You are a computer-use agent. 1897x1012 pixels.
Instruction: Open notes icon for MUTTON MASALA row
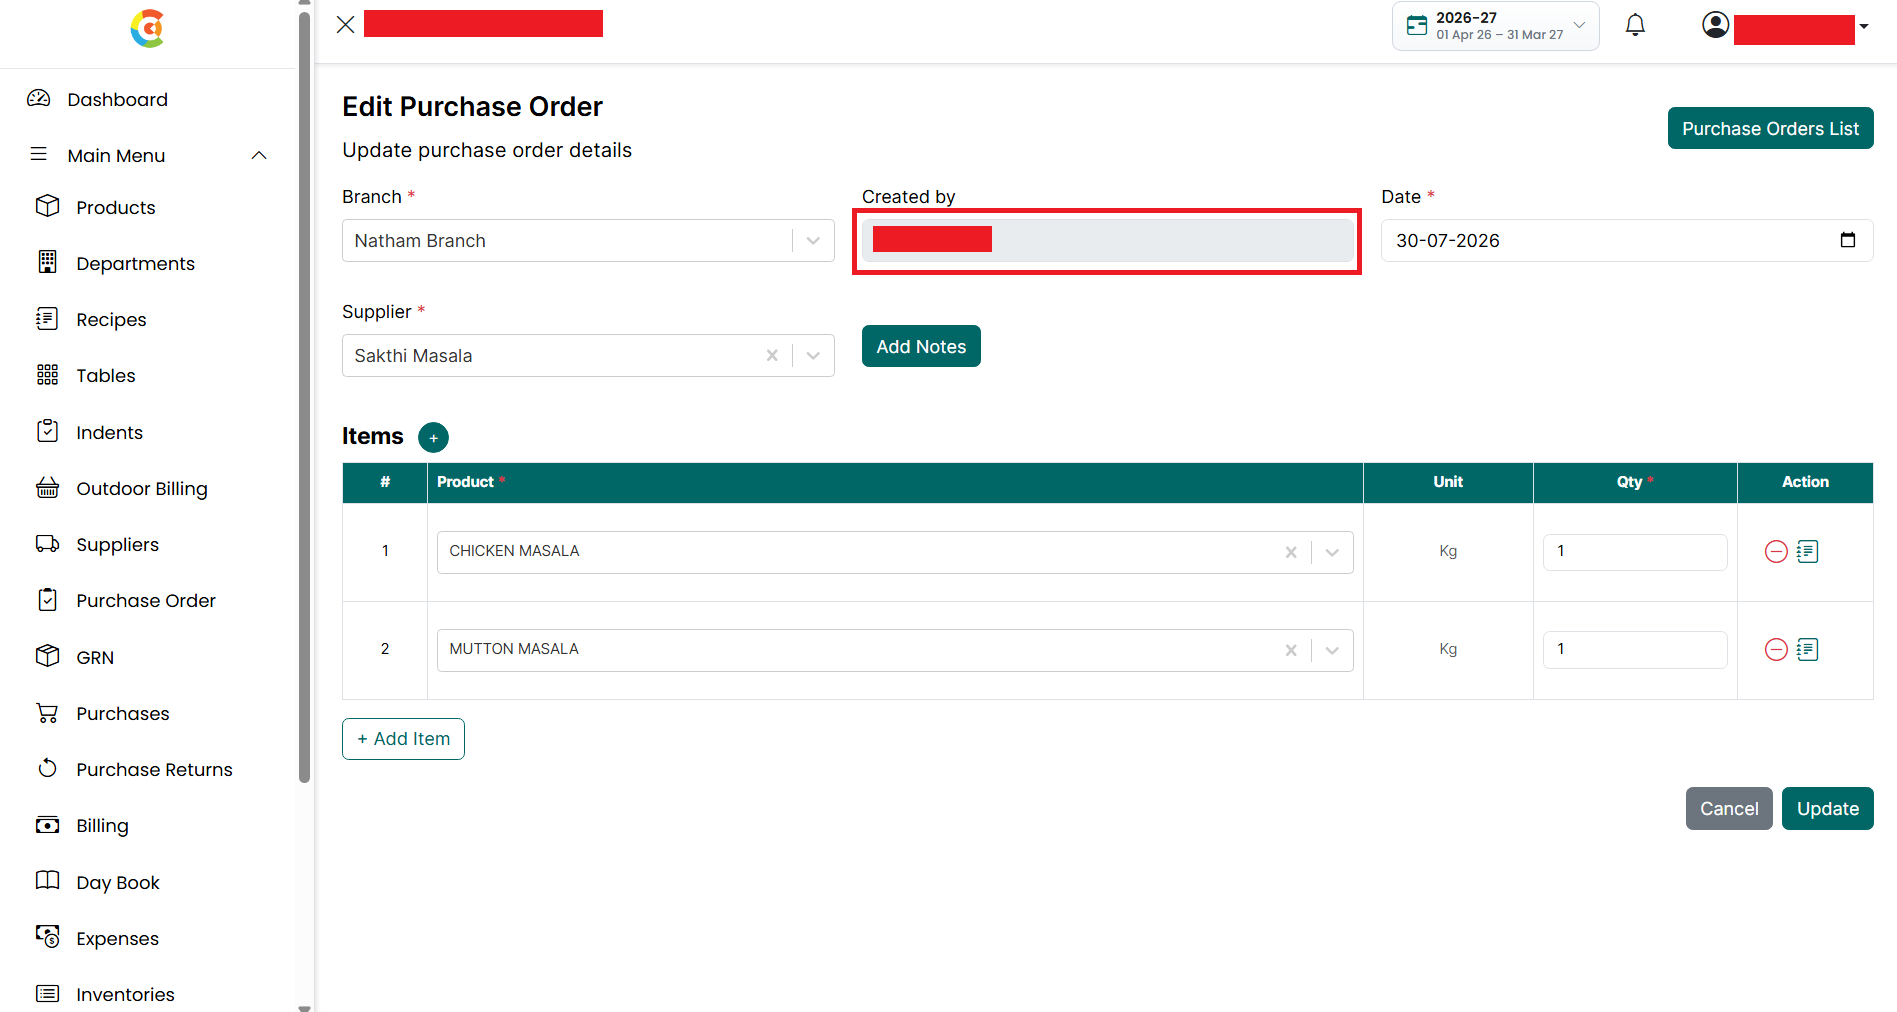1807,650
